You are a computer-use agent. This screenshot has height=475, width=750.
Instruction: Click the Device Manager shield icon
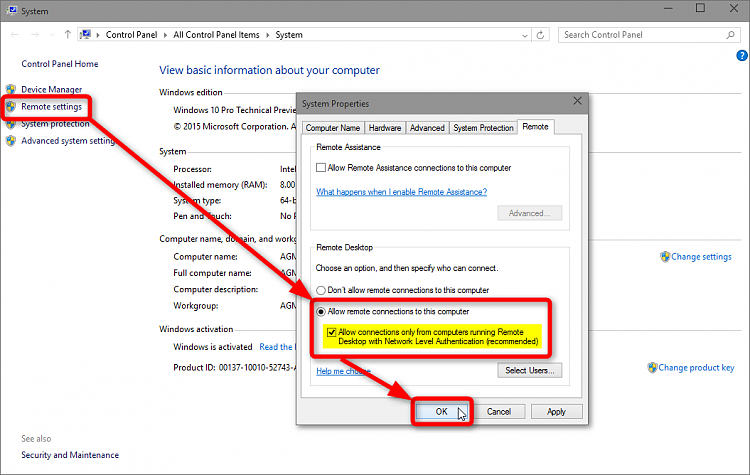[x=11, y=89]
